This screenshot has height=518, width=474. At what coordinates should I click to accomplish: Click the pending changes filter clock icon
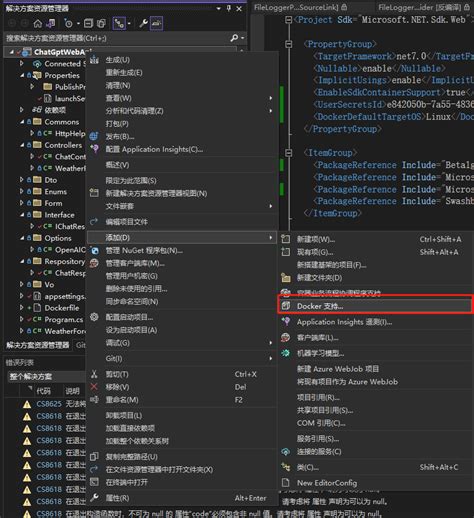tap(68, 24)
